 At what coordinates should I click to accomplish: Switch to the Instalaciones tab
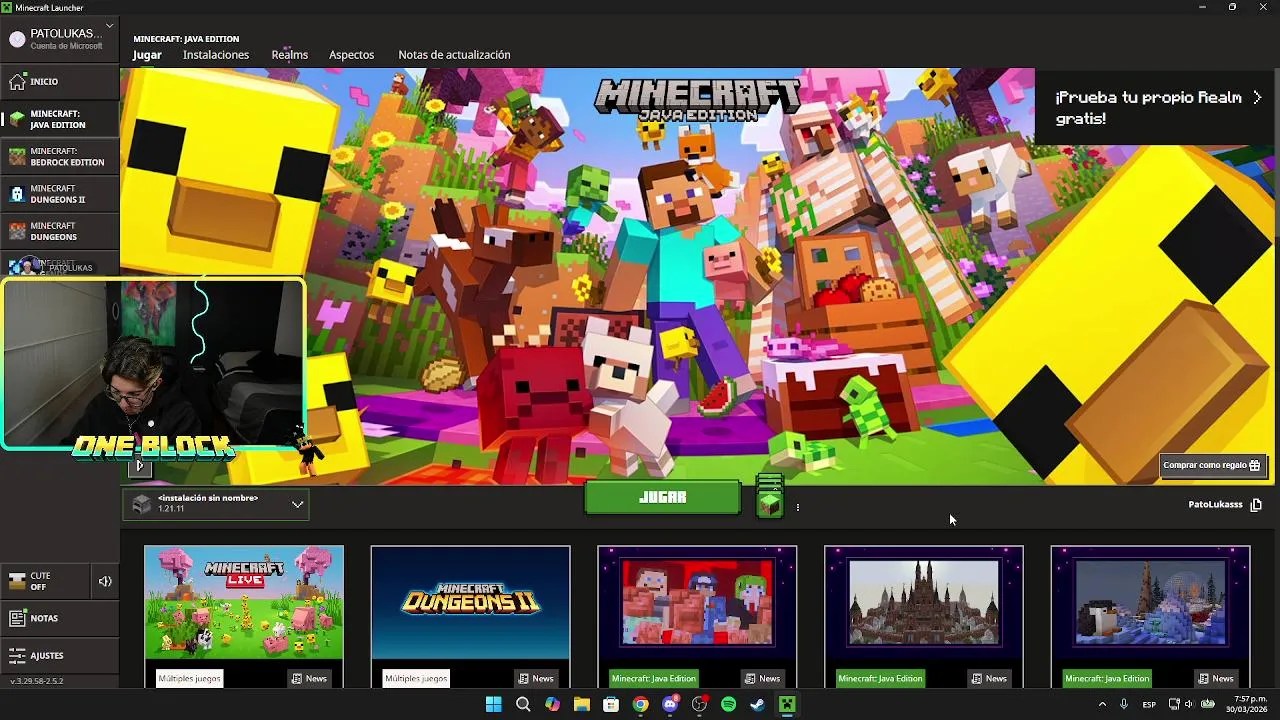pyautogui.click(x=216, y=55)
